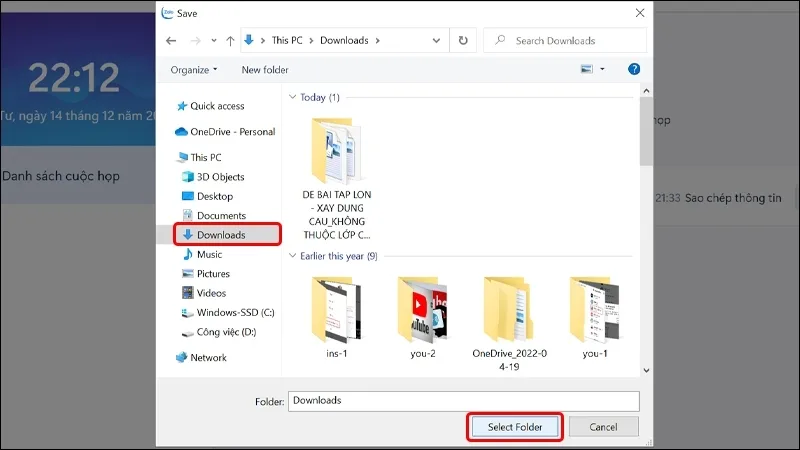The height and width of the screenshot is (450, 800).
Task: Collapse the Earlier this year (9) group
Action: pos(292,256)
